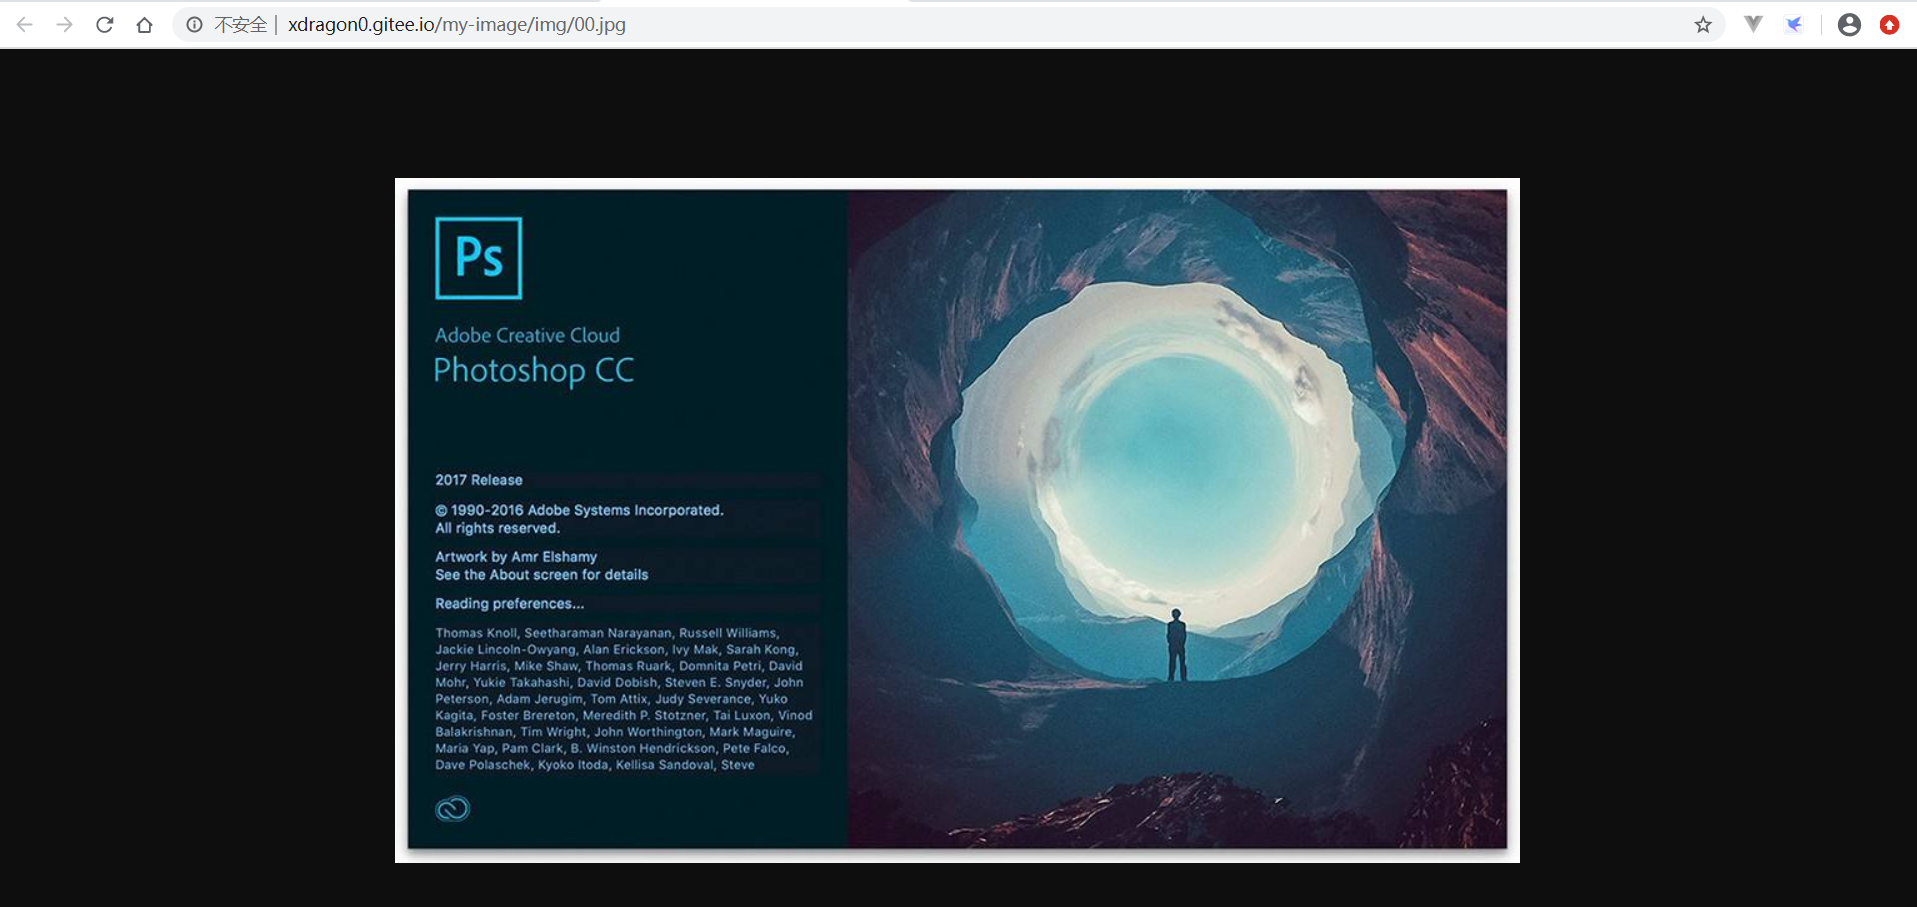Screen dimensions: 1917x907
Task: View site info for the insecure connection
Action: click(194, 25)
